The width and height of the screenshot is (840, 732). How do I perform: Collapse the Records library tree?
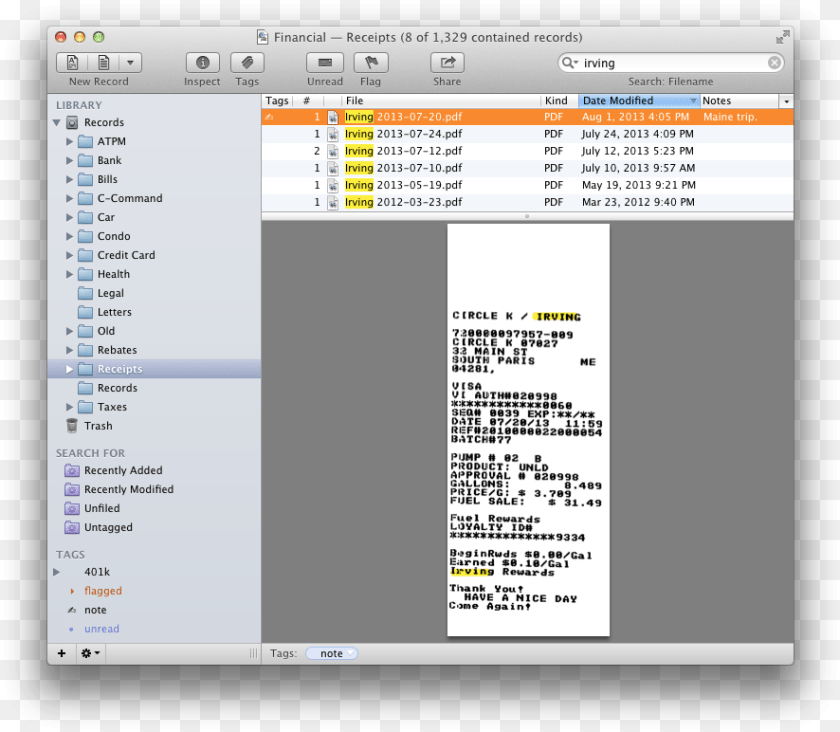(57, 123)
